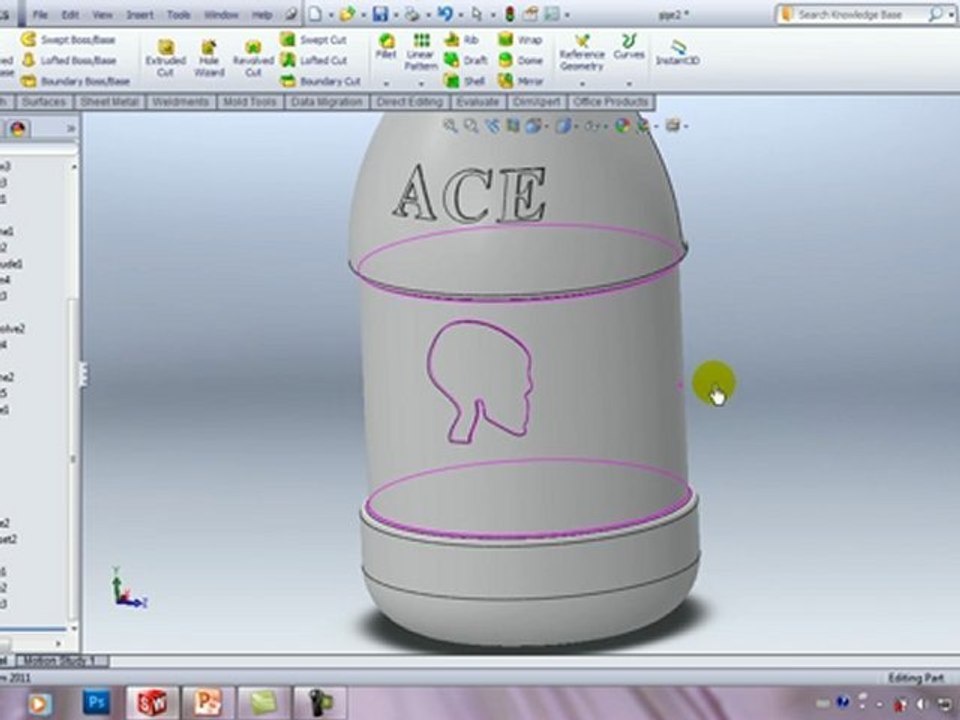Choose the Swept Cut feature
The height and width of the screenshot is (720, 960).
(x=313, y=40)
